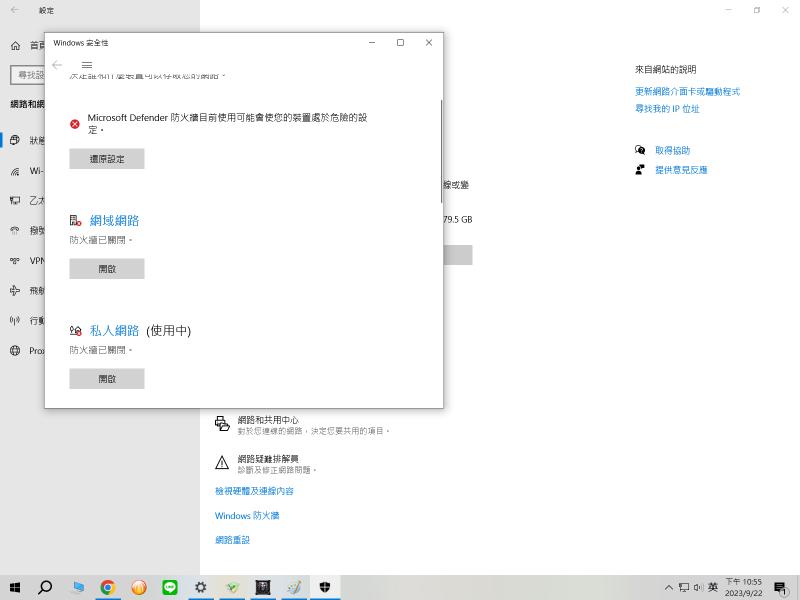Switch input language via 英 indicator
Viewport: 800px width, 600px height.
(713, 587)
